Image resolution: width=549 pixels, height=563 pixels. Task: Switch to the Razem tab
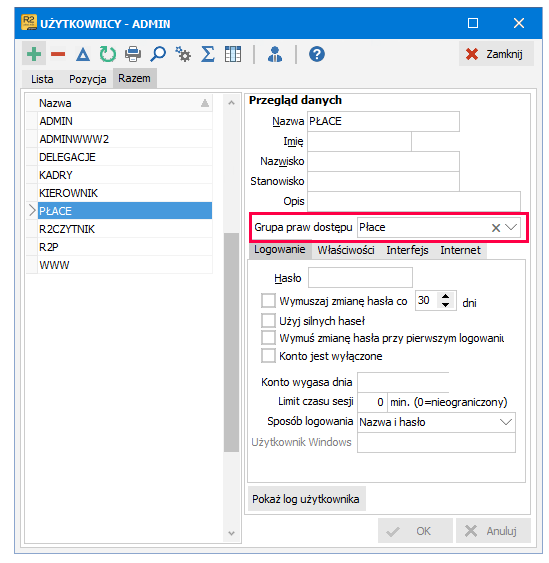pos(134,78)
